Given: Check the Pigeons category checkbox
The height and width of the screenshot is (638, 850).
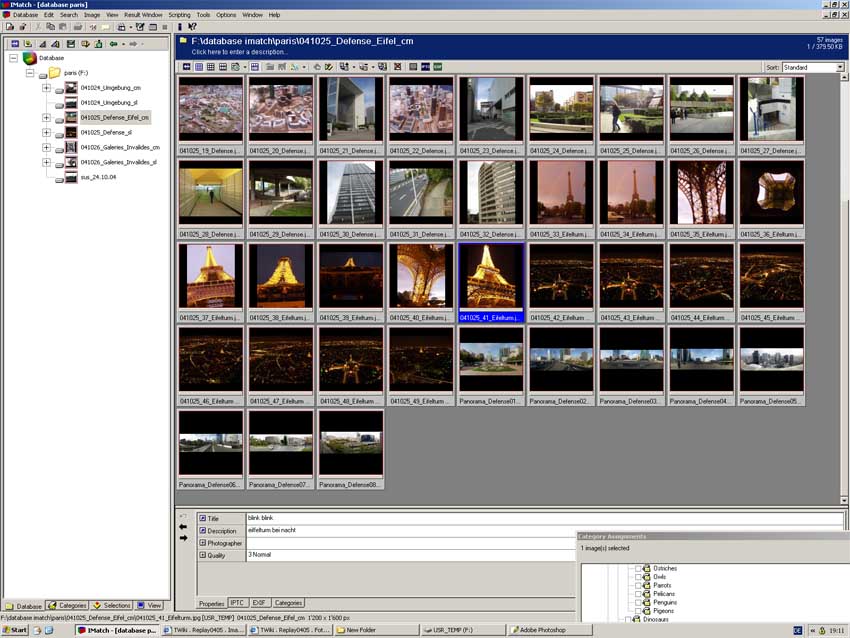Looking at the screenshot, I should 638,611.
